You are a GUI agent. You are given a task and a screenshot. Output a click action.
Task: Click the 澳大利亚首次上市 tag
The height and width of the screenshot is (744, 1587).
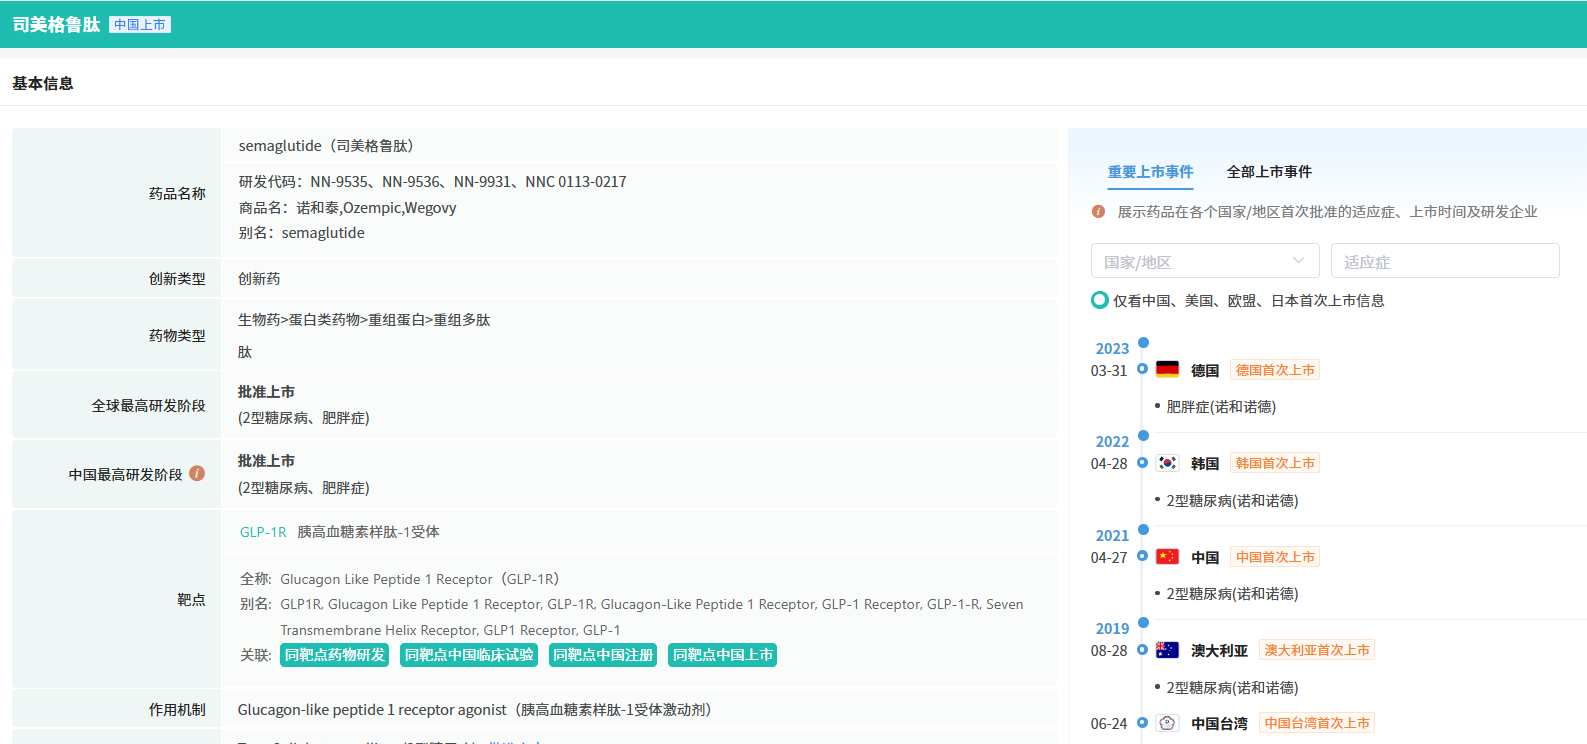1317,650
